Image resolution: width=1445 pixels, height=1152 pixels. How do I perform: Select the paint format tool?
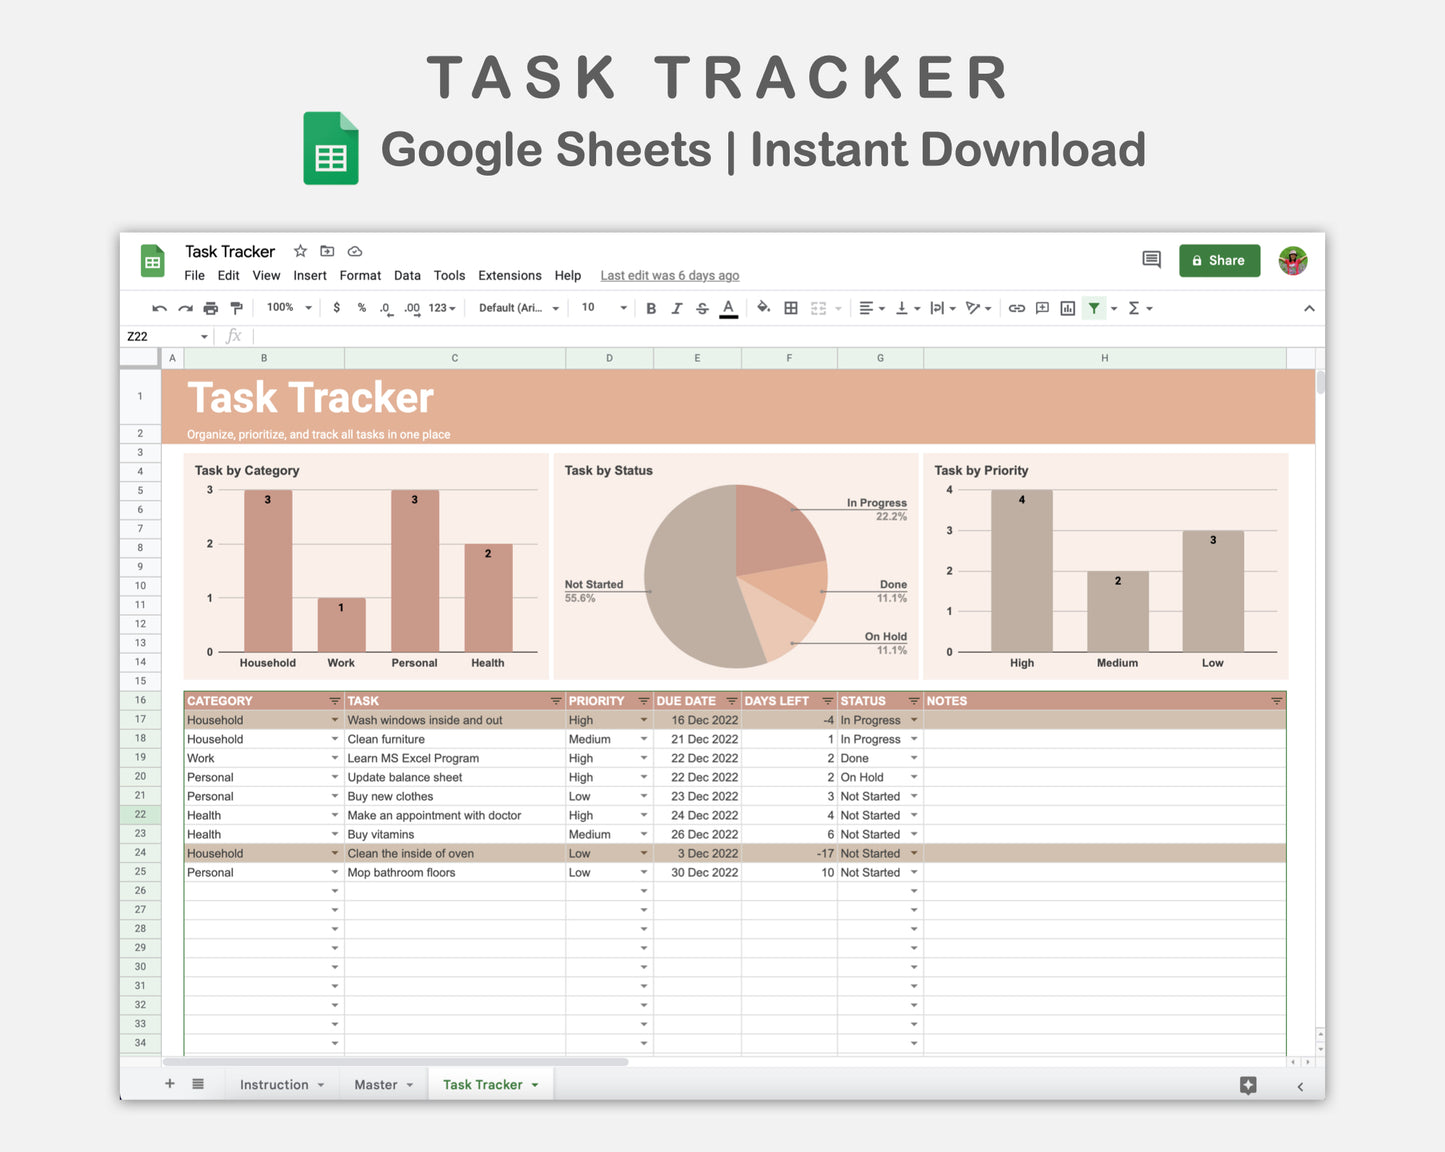236,308
